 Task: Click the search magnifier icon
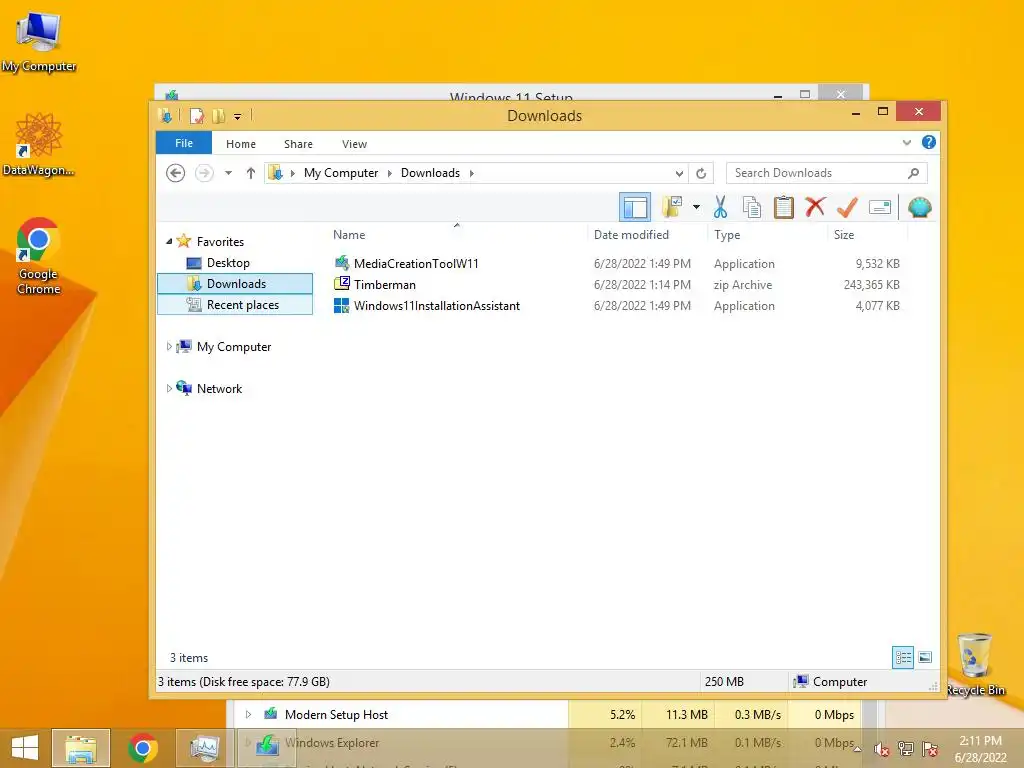pyautogui.click(x=914, y=173)
